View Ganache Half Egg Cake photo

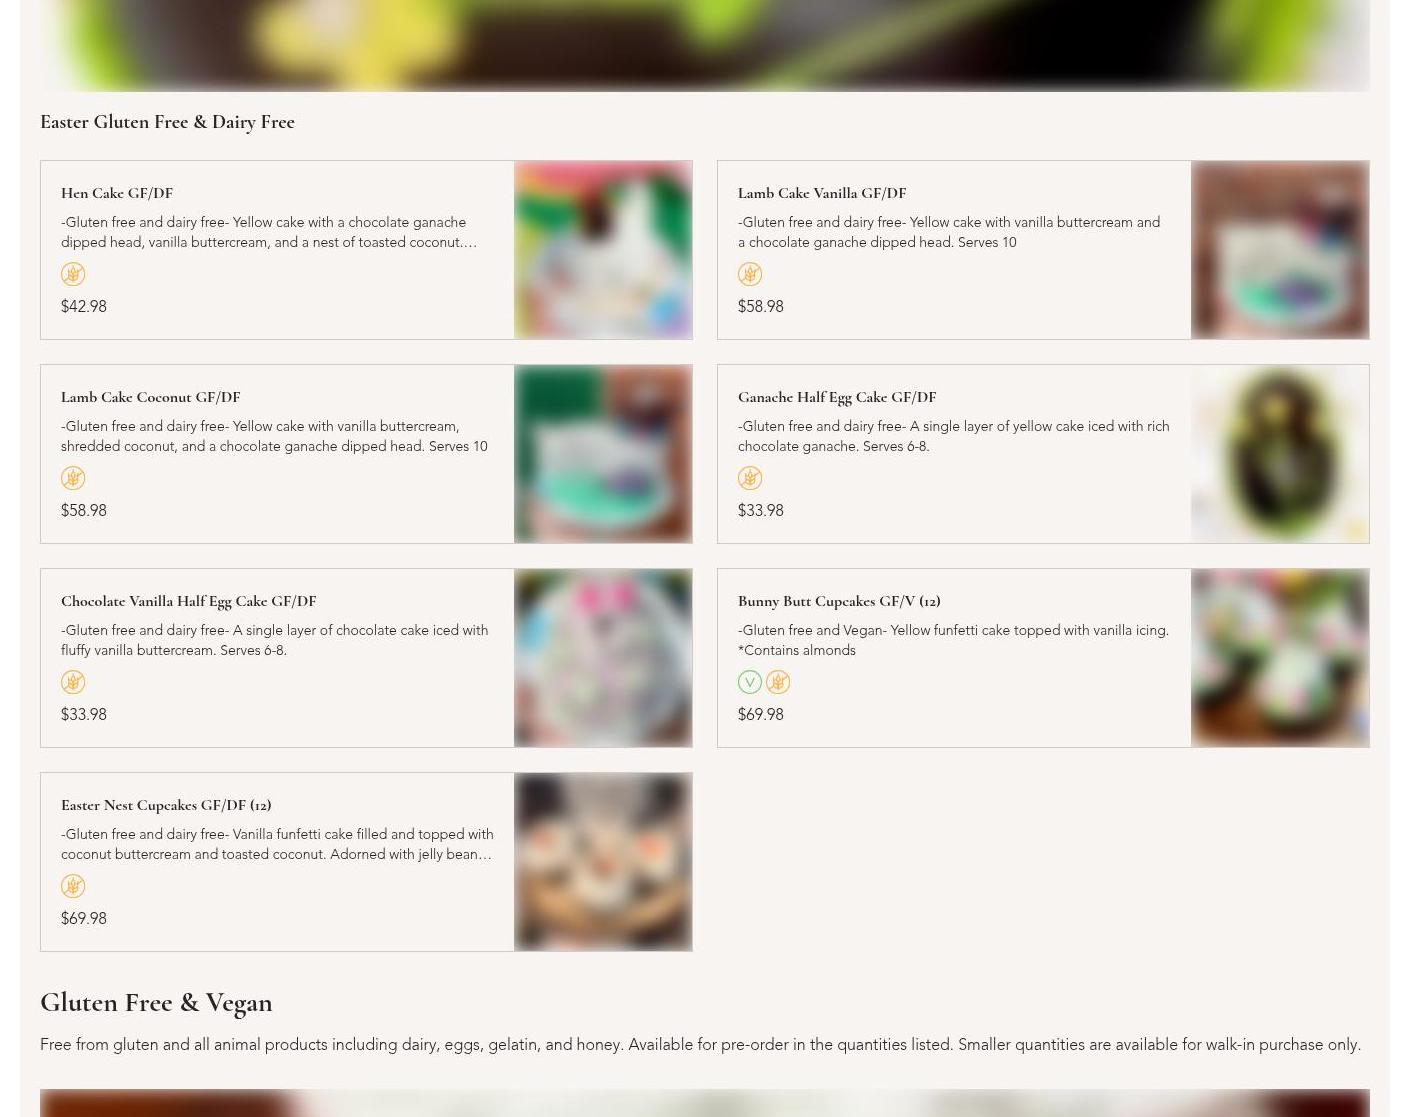tap(1280, 454)
